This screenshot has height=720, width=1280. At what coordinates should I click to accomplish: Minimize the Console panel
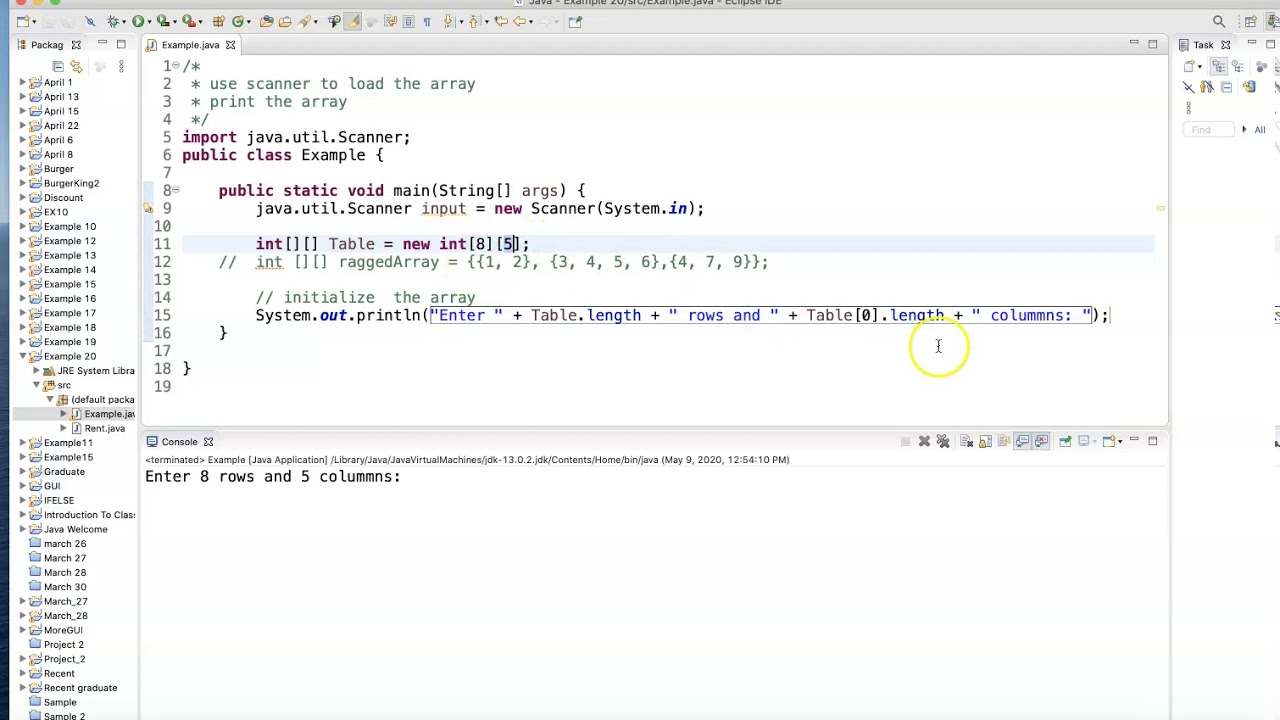1134,440
